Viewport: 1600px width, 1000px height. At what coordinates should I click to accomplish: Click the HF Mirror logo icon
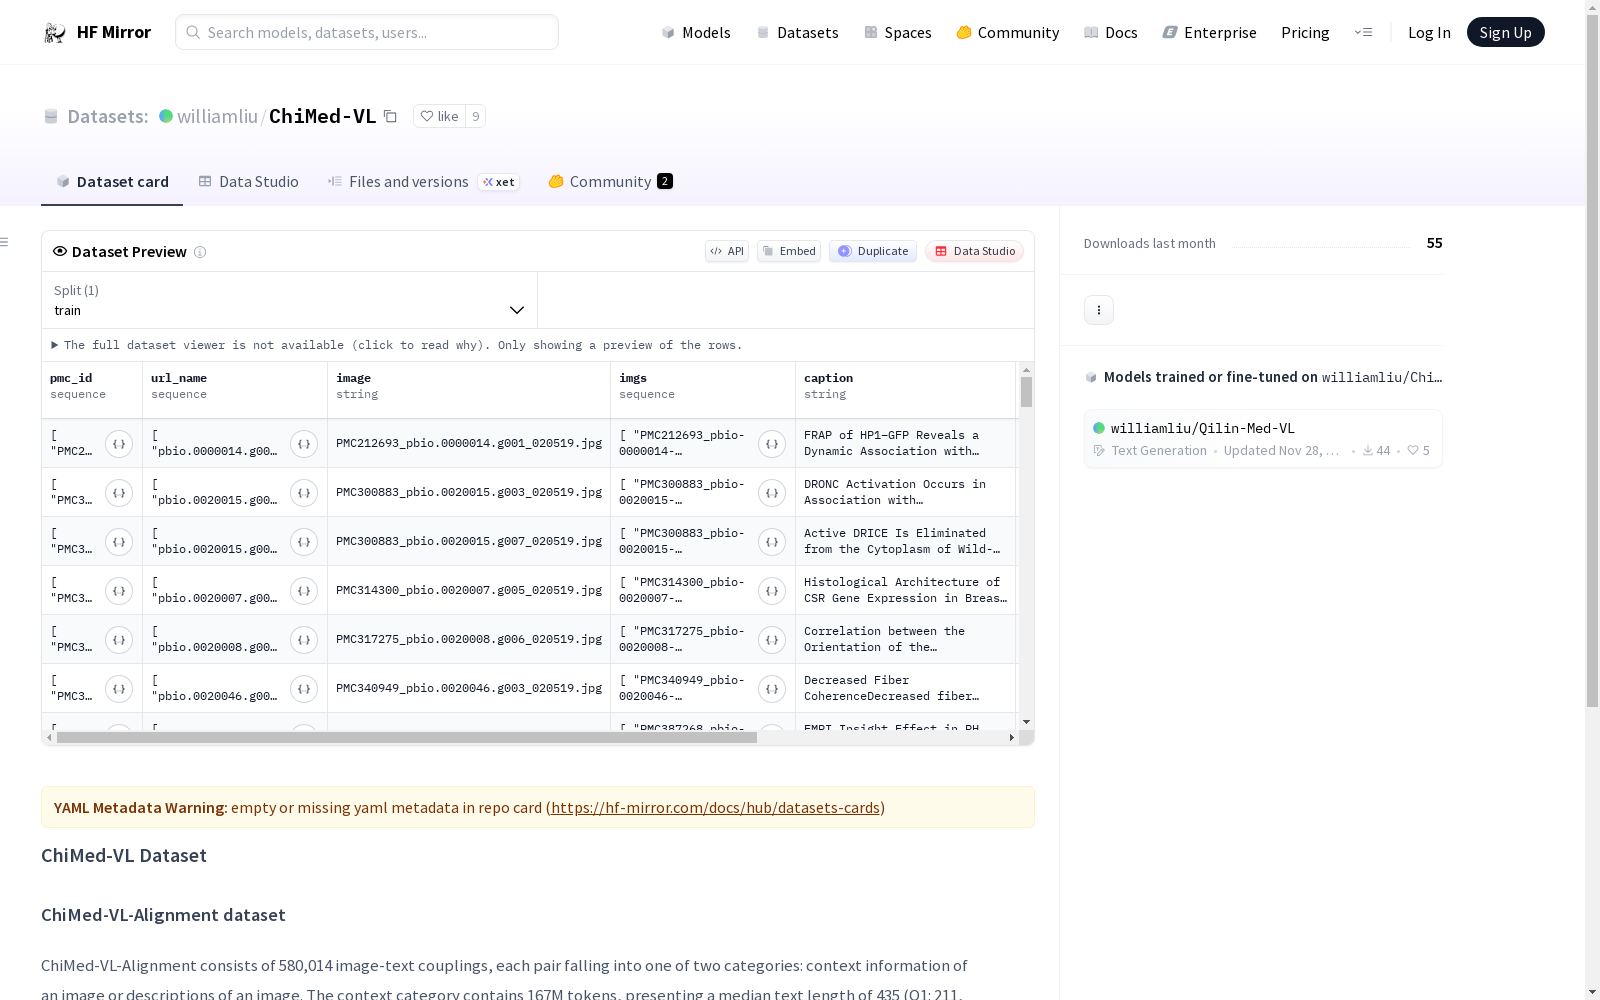pos(54,33)
